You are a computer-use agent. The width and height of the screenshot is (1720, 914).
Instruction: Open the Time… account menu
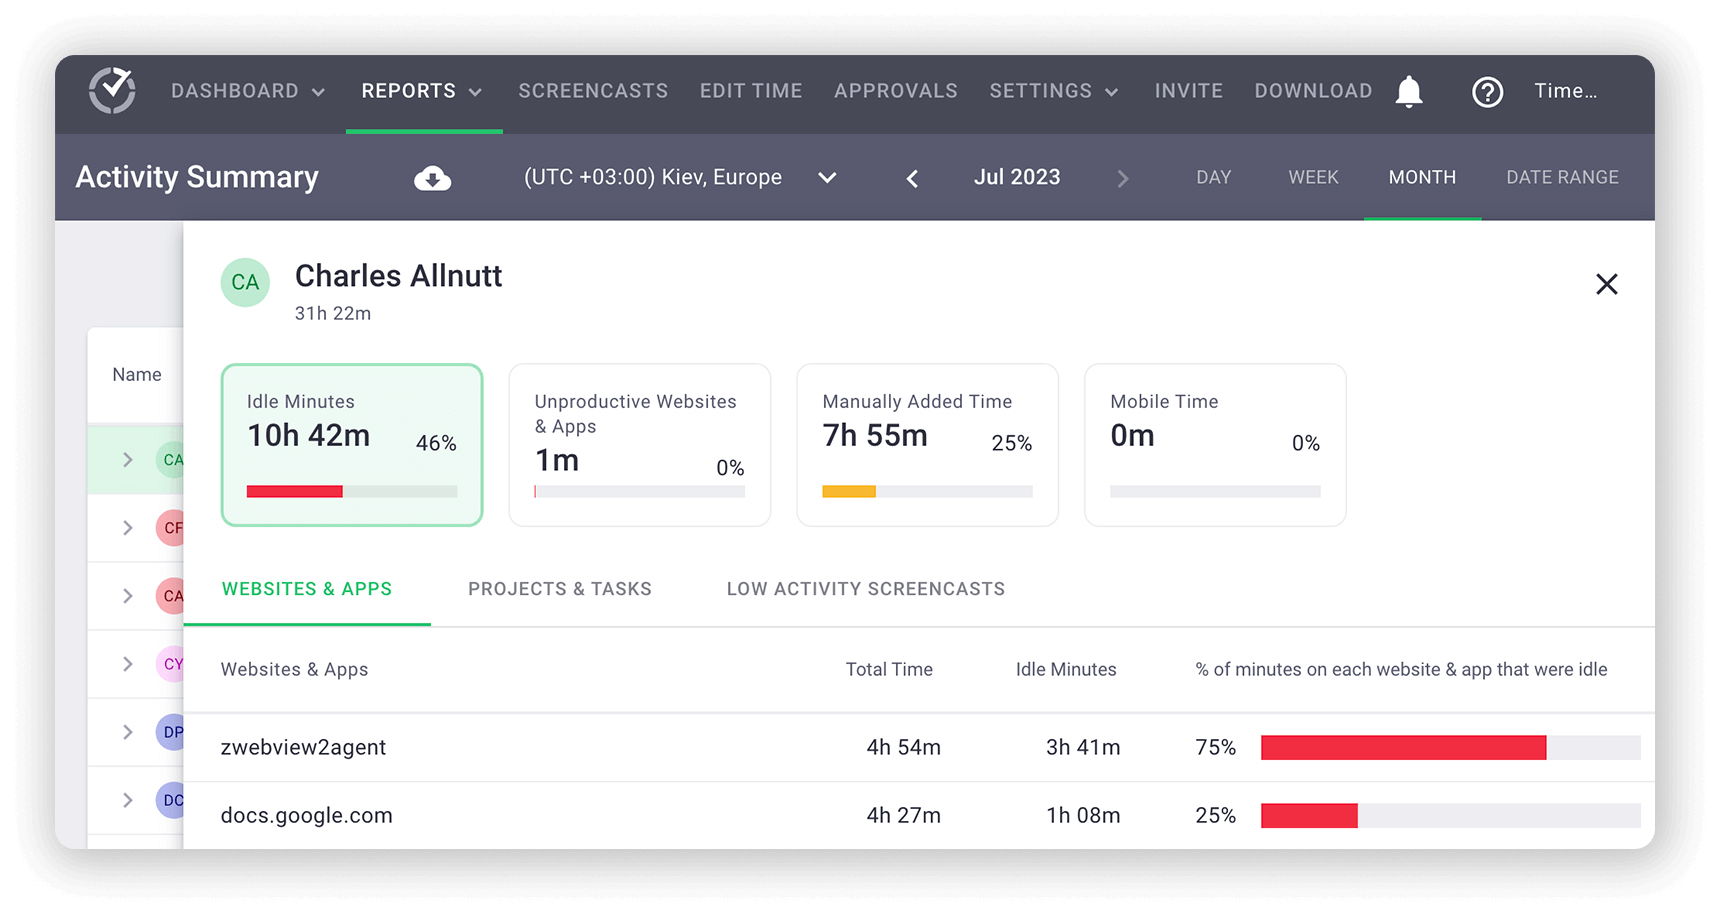[x=1566, y=91]
